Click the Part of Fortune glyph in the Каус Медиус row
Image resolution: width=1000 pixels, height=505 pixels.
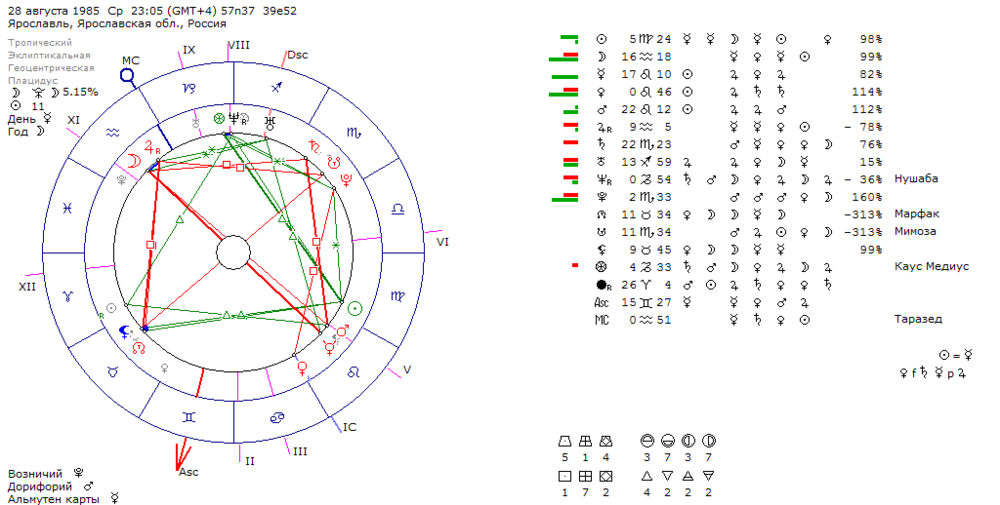click(x=601, y=267)
